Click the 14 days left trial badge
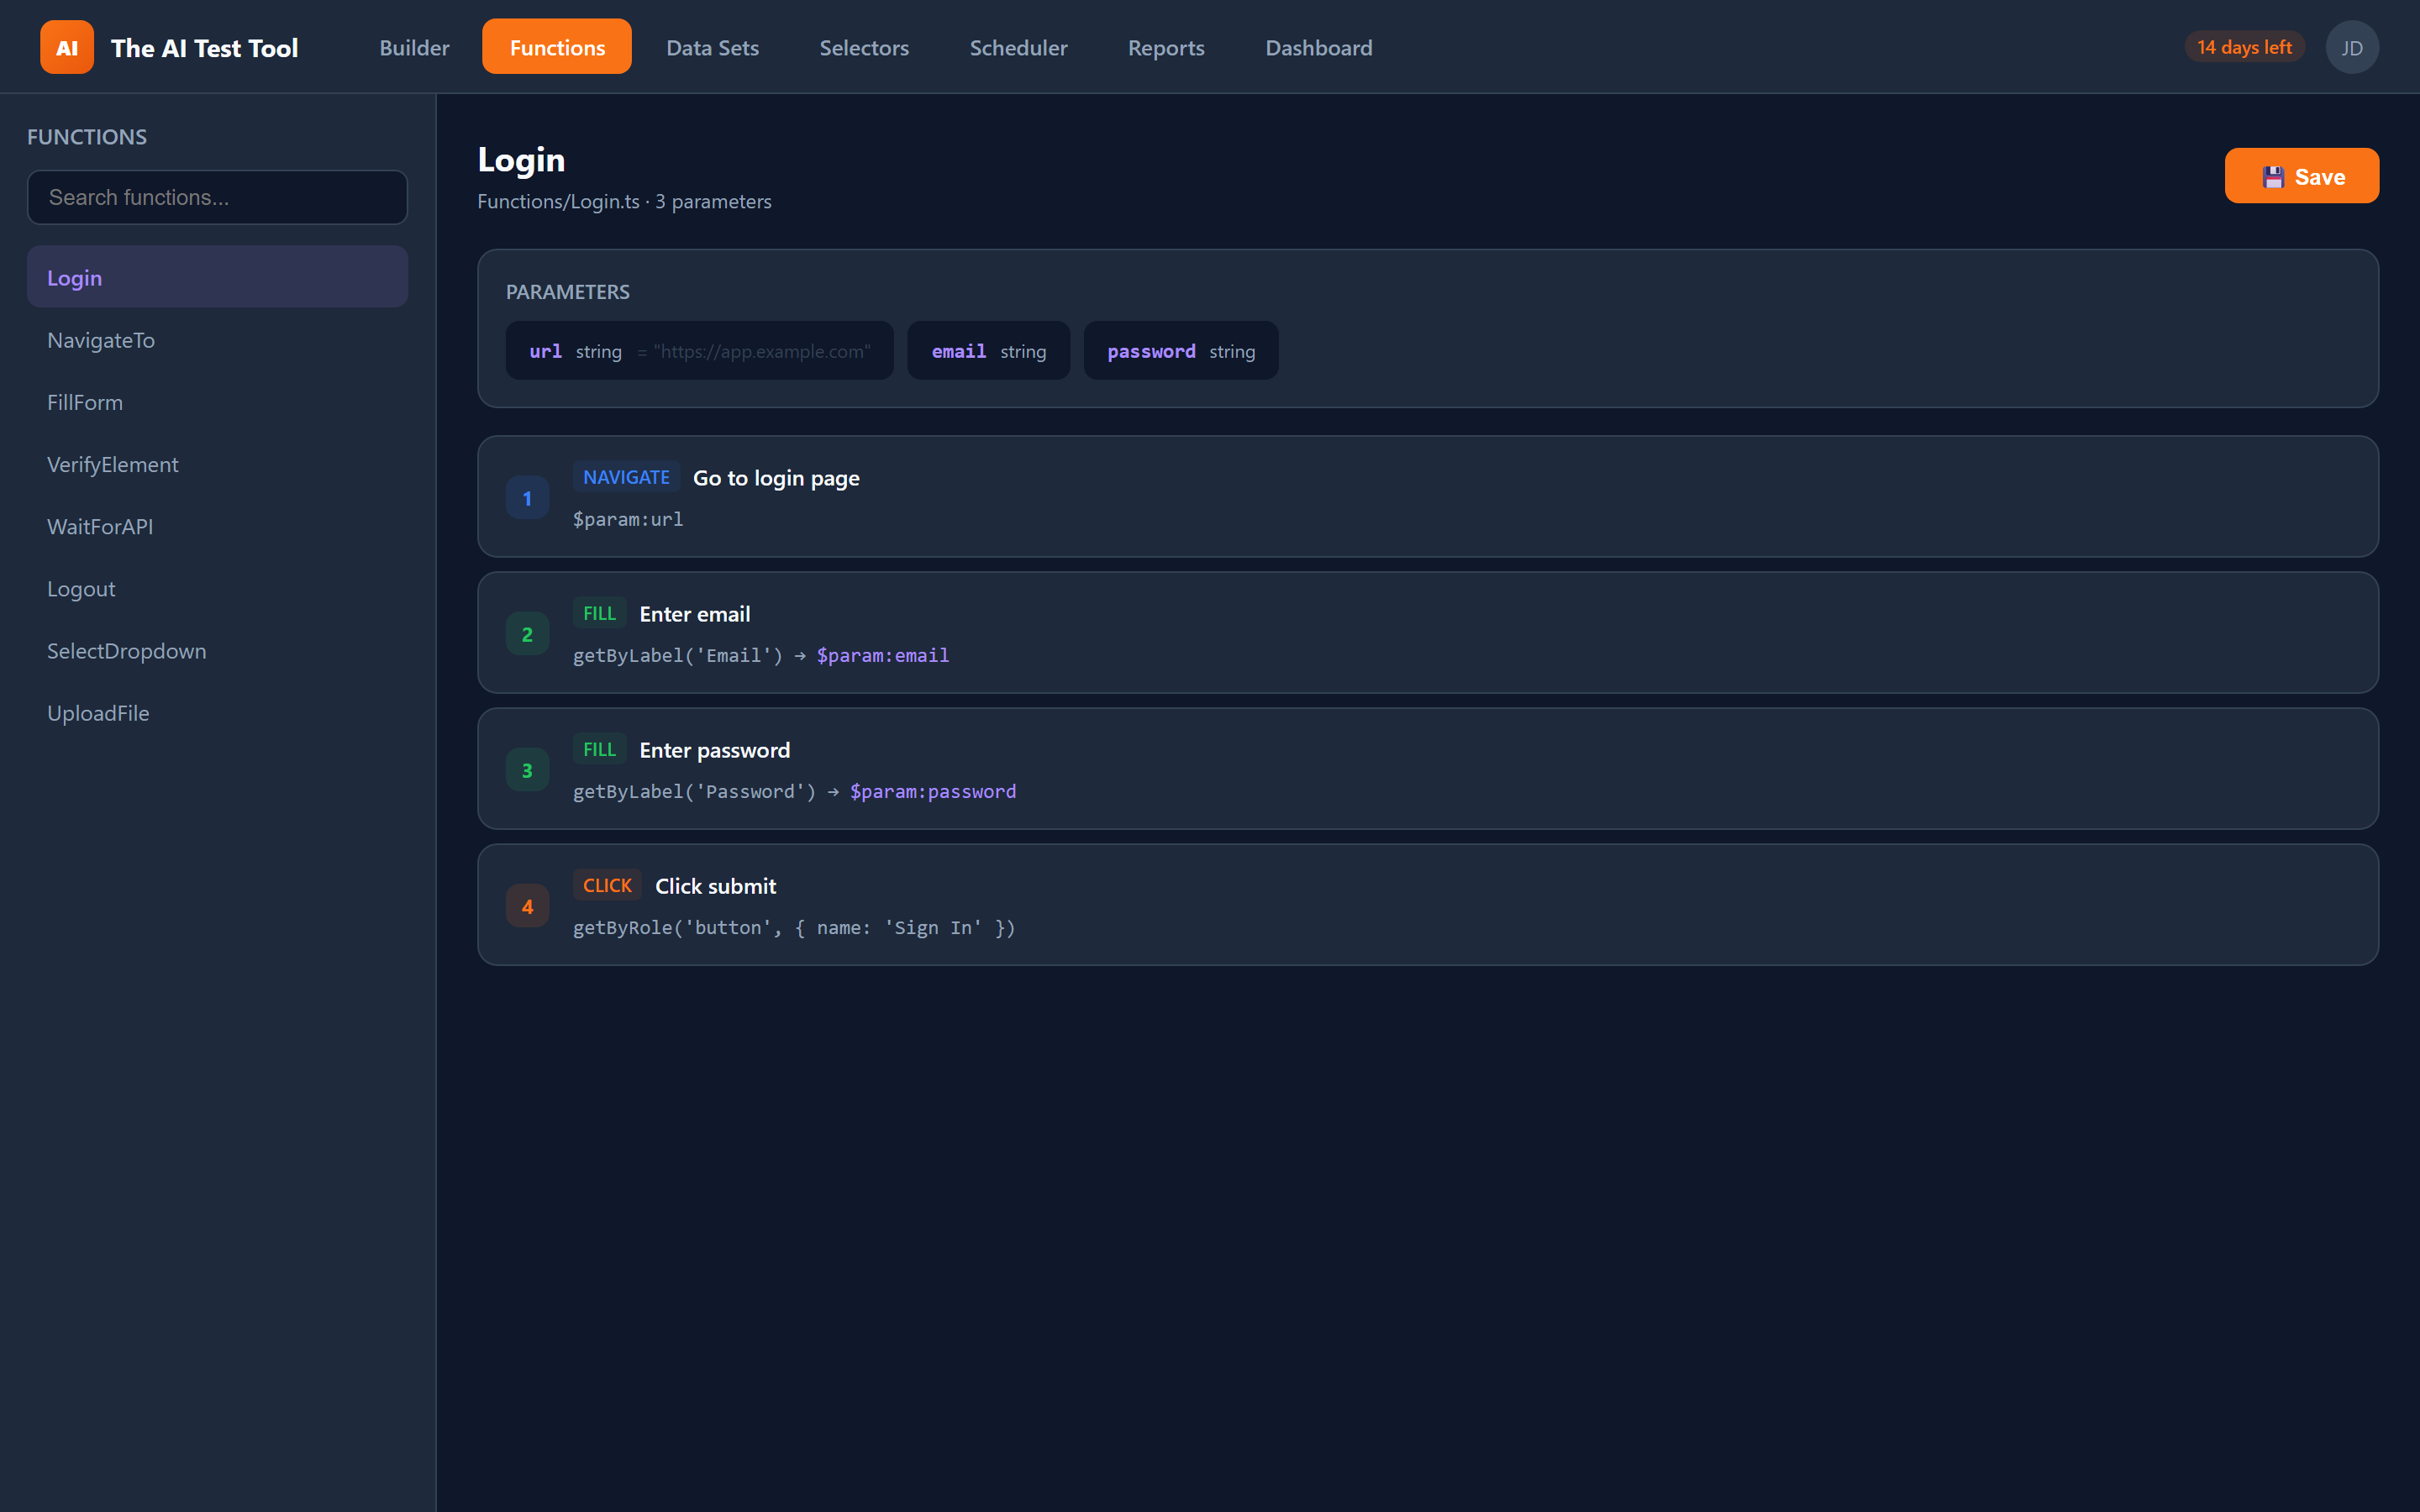This screenshot has height=1512, width=2420. pyautogui.click(x=2244, y=46)
